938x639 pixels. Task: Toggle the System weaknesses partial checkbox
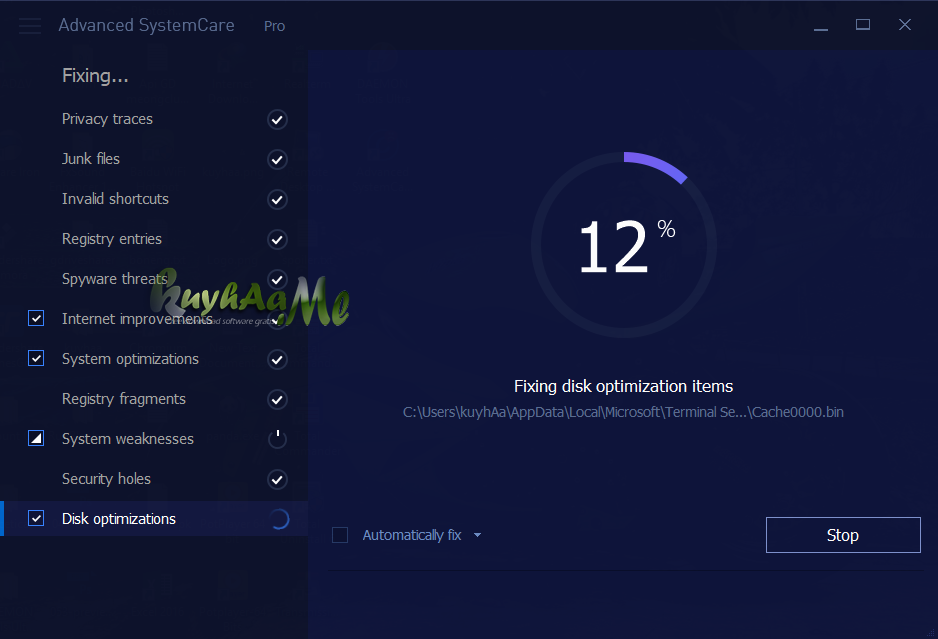point(36,439)
